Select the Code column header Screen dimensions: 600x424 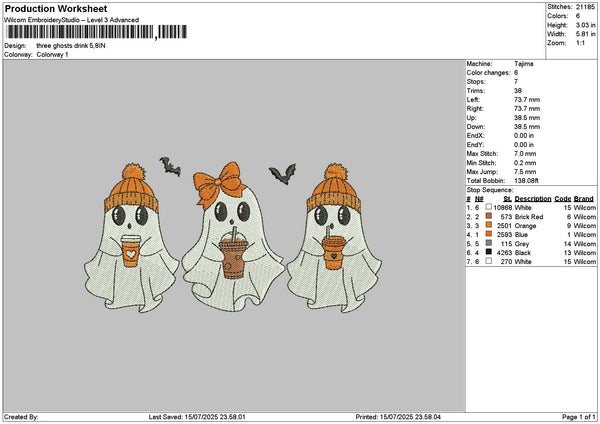[562, 199]
